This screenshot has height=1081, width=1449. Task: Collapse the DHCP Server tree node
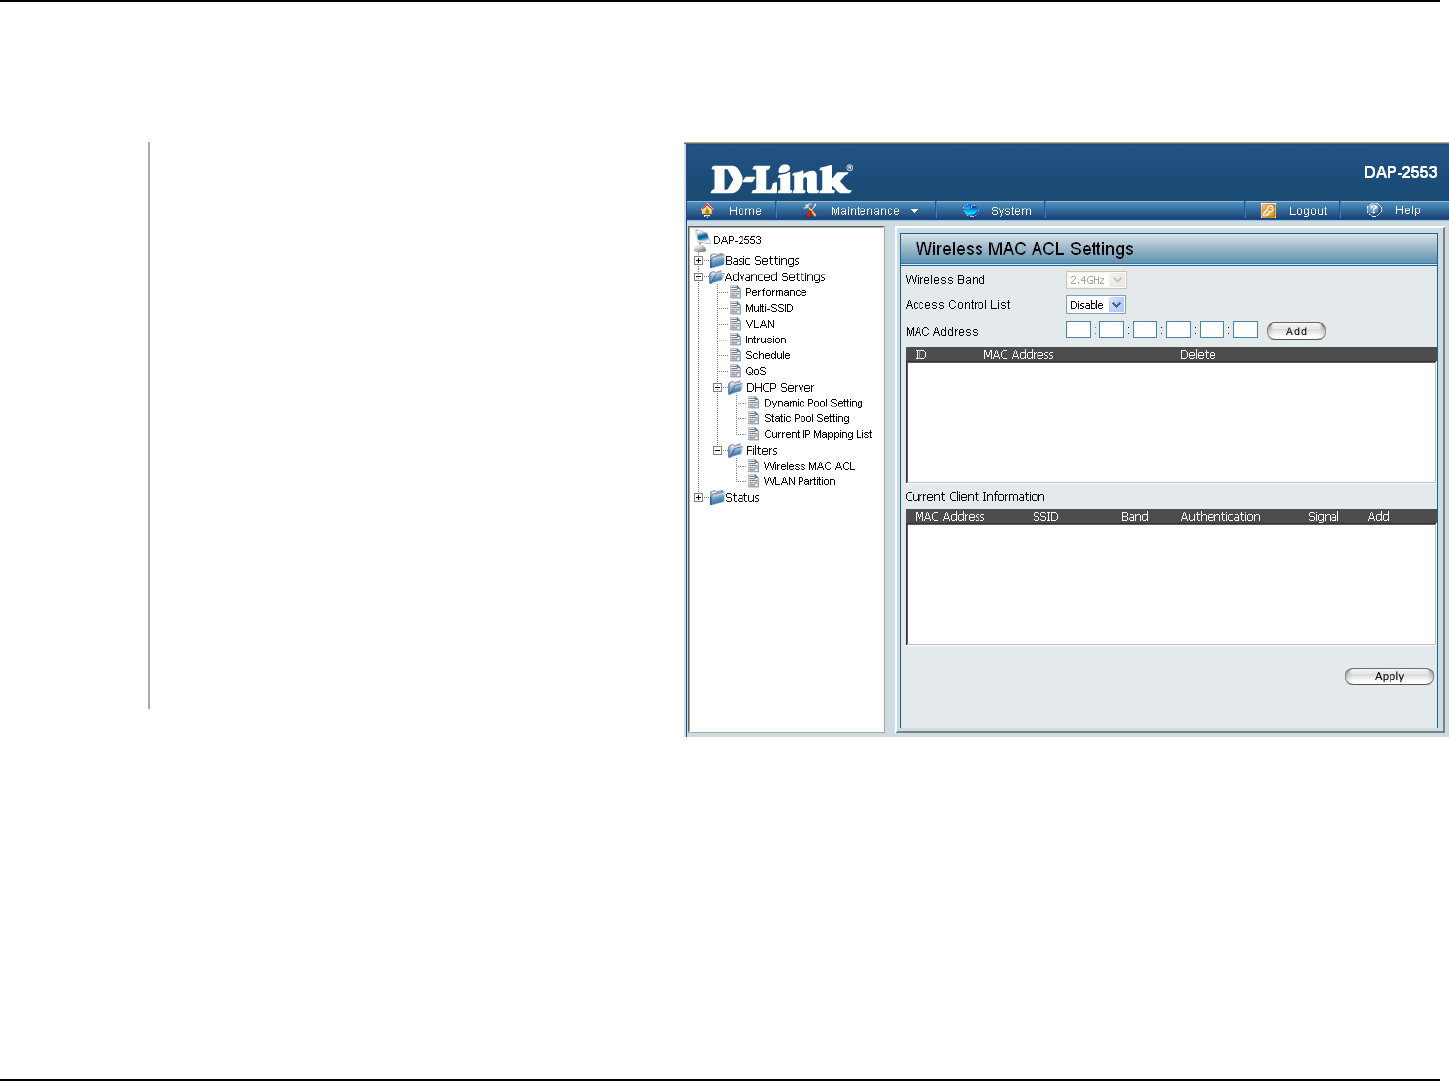coord(717,387)
